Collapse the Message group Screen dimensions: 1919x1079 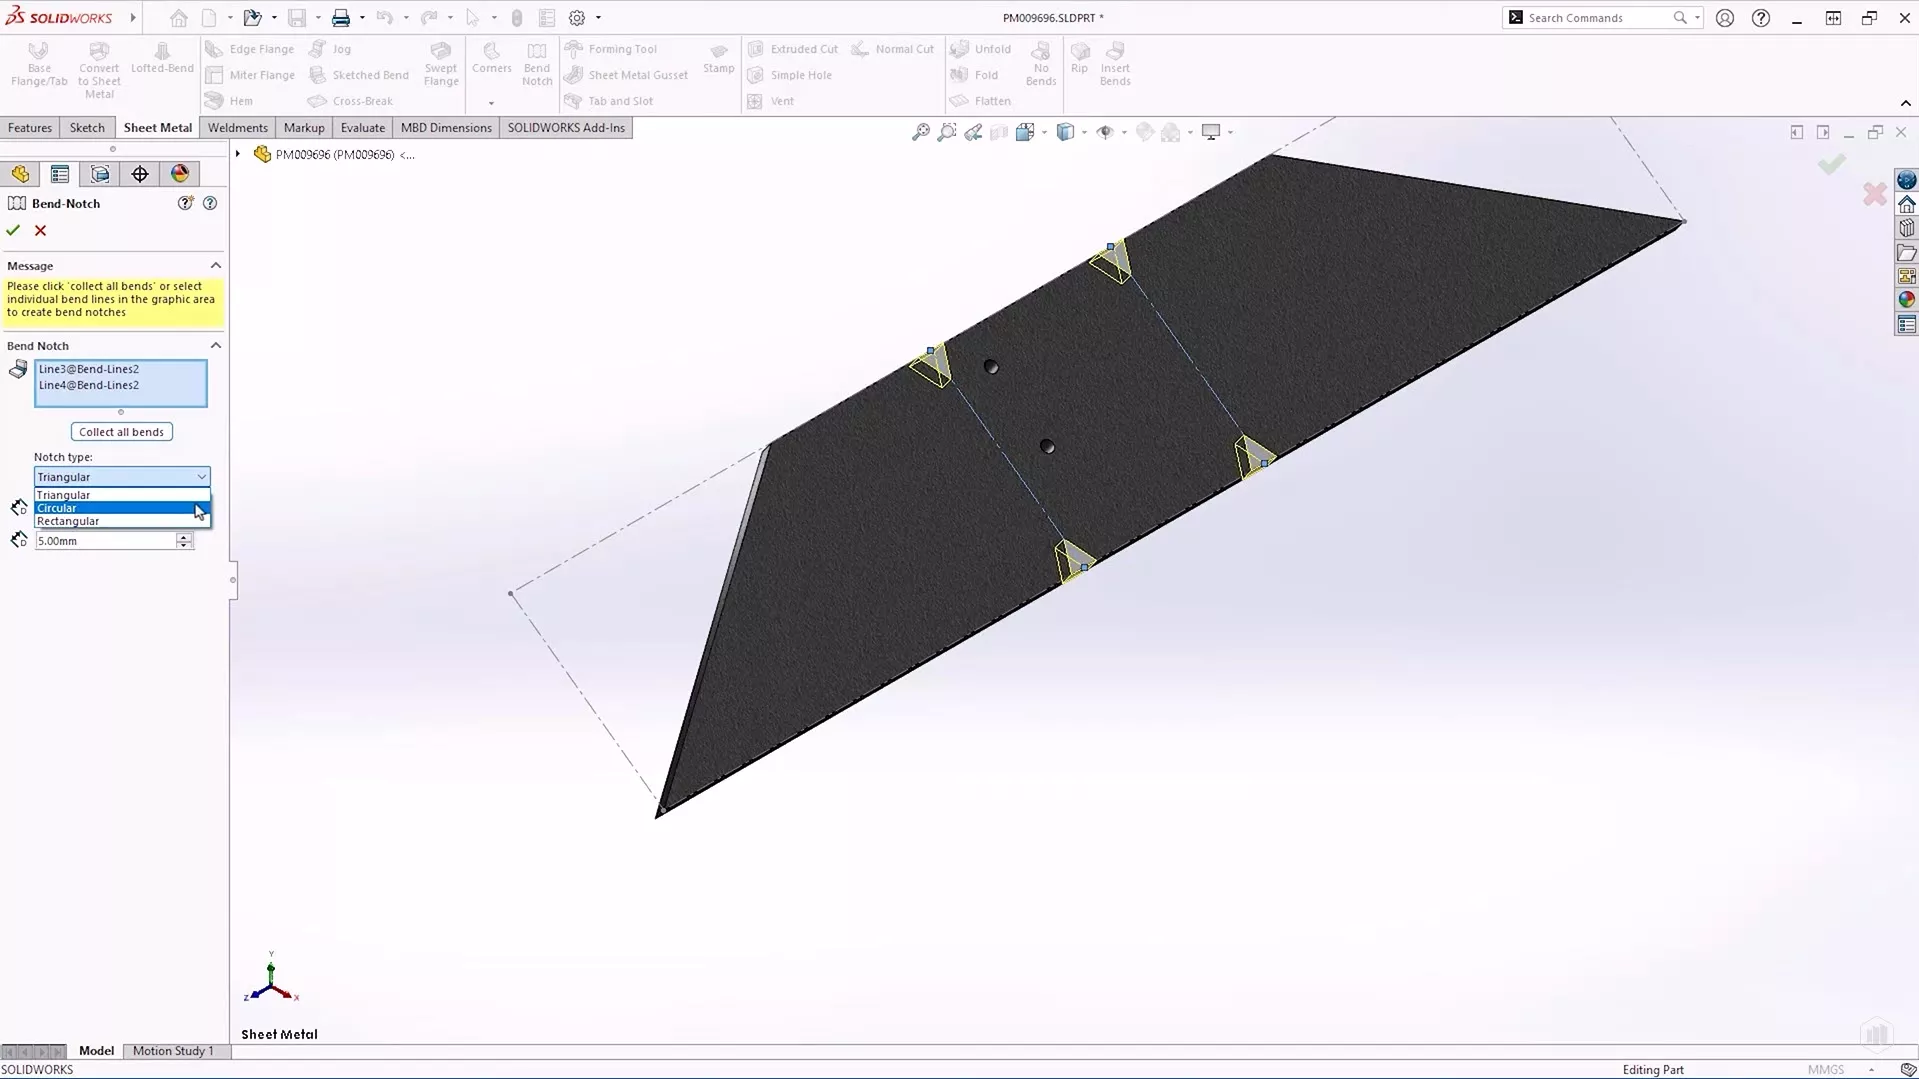(215, 265)
